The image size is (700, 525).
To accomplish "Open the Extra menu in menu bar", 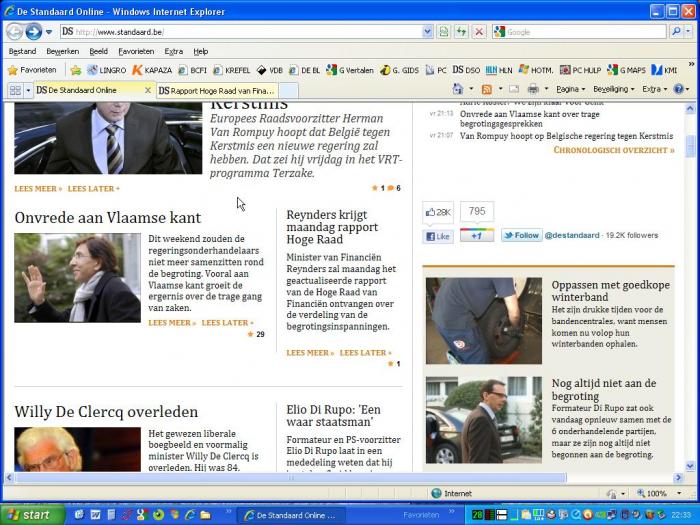I will click(174, 51).
